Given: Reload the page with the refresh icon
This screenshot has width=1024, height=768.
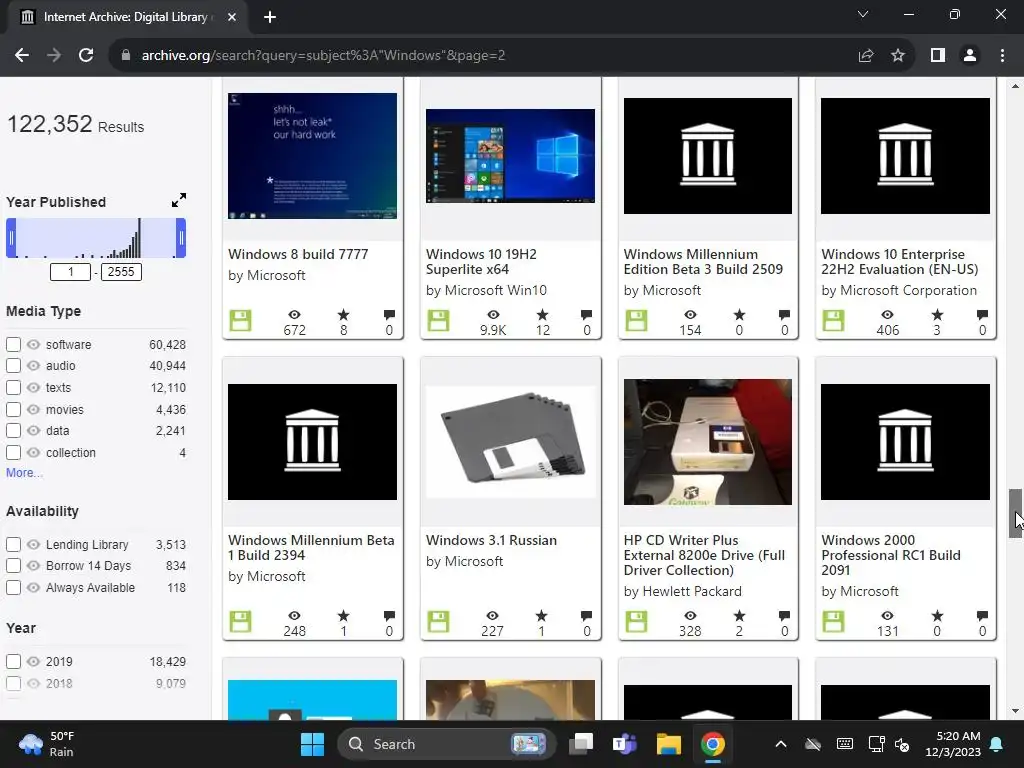Looking at the screenshot, I should (86, 55).
